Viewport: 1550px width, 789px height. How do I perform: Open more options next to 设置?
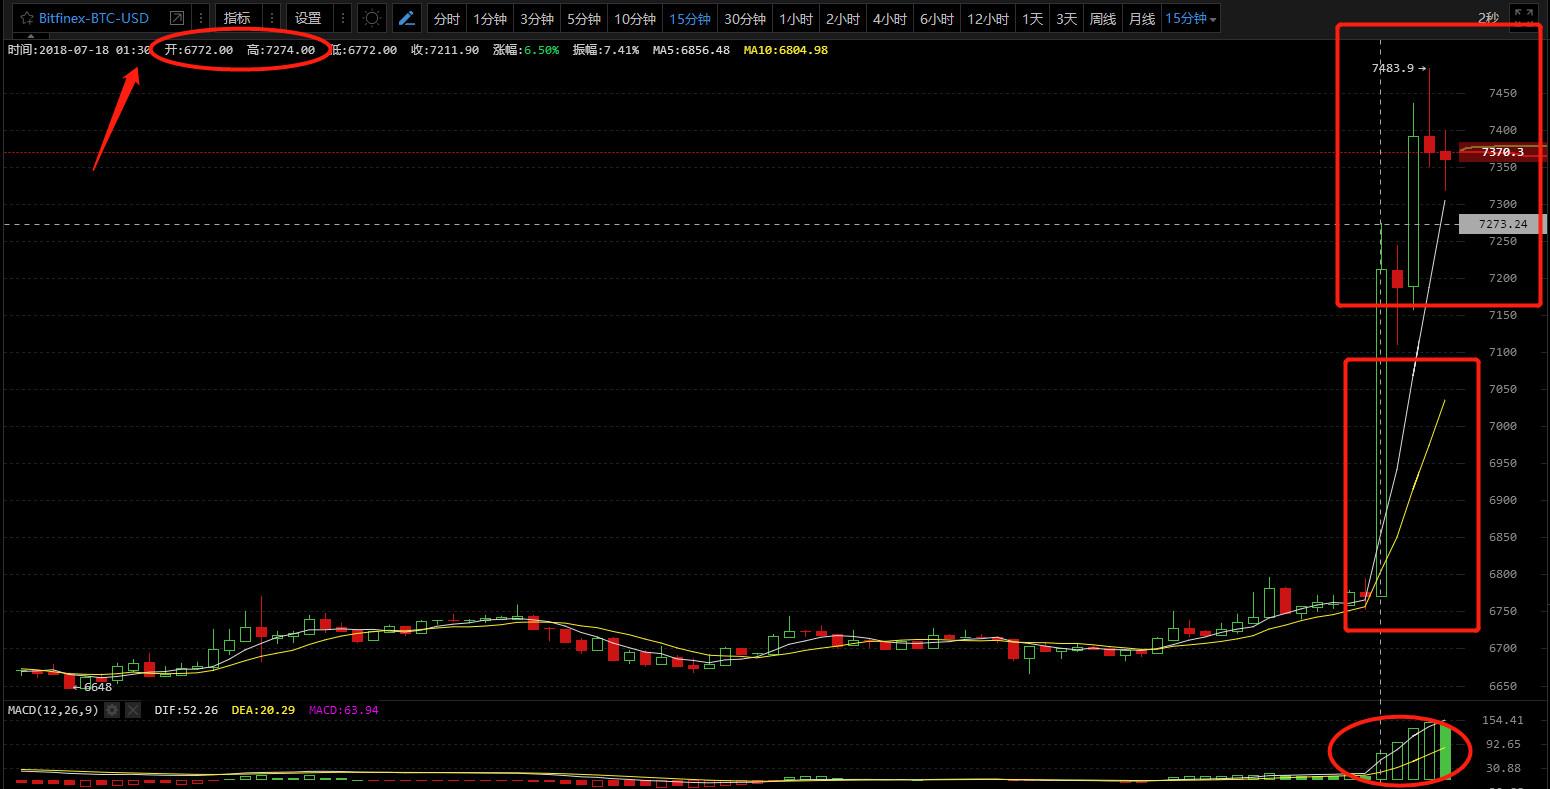342,18
